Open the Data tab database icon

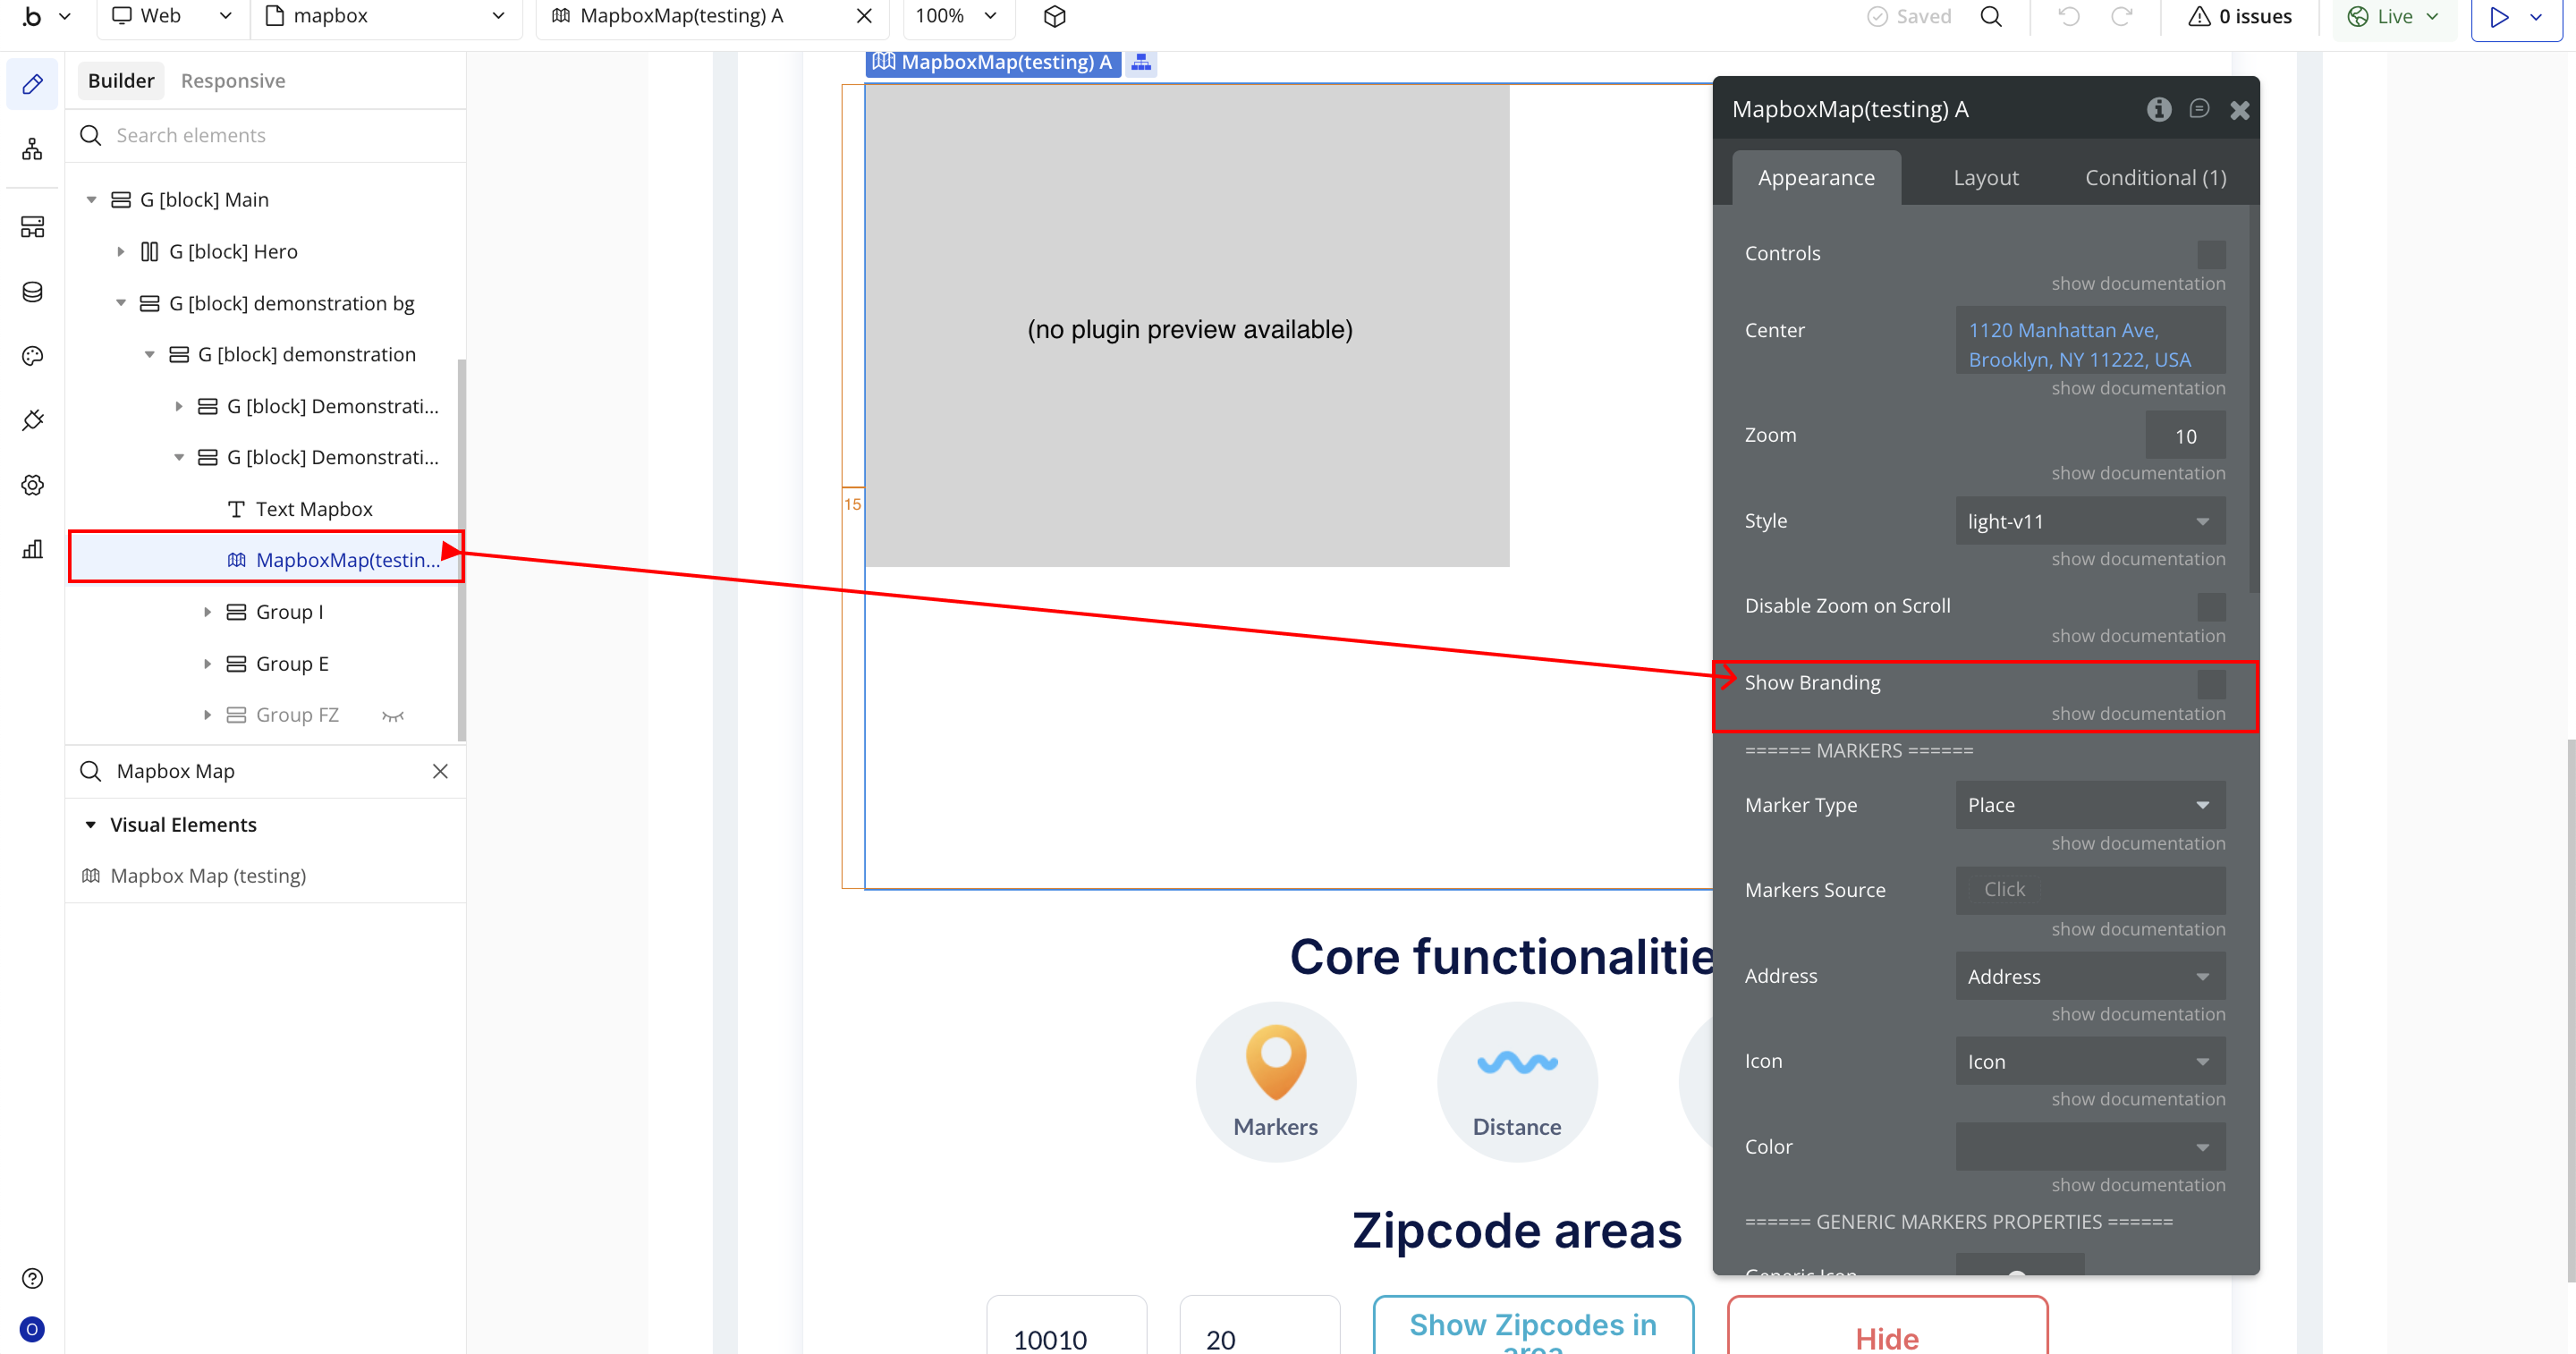(x=32, y=291)
